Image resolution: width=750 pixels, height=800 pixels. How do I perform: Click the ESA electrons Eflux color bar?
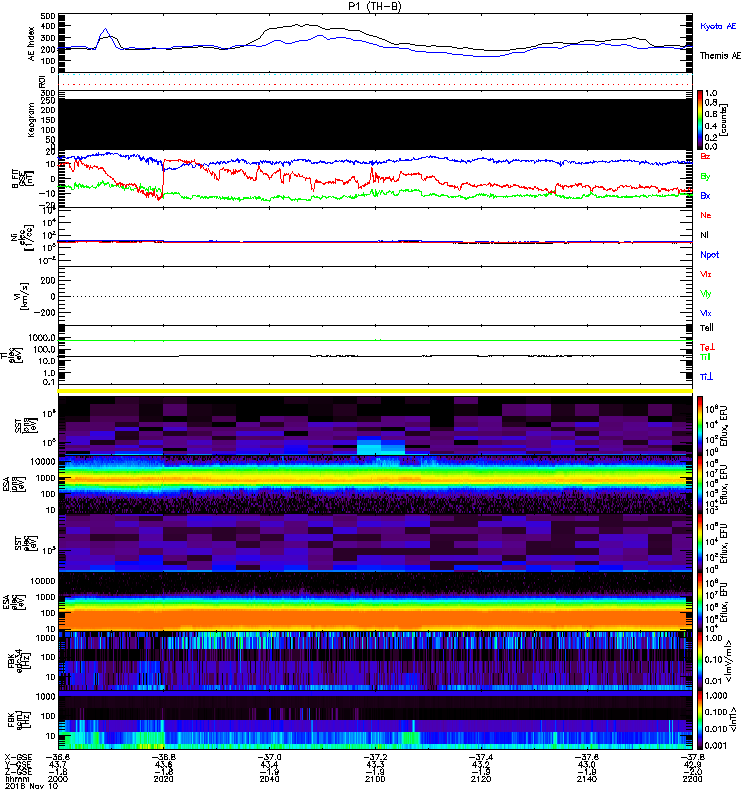700,602
